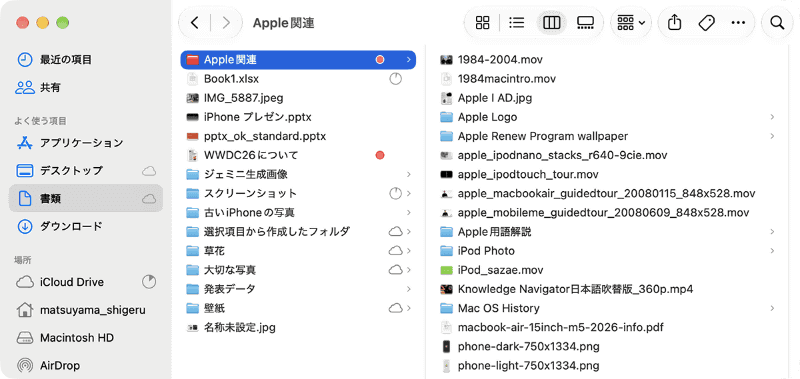Click the cloud download icon beside 草花
Image resolution: width=800 pixels, height=379 pixels.
[x=396, y=251]
